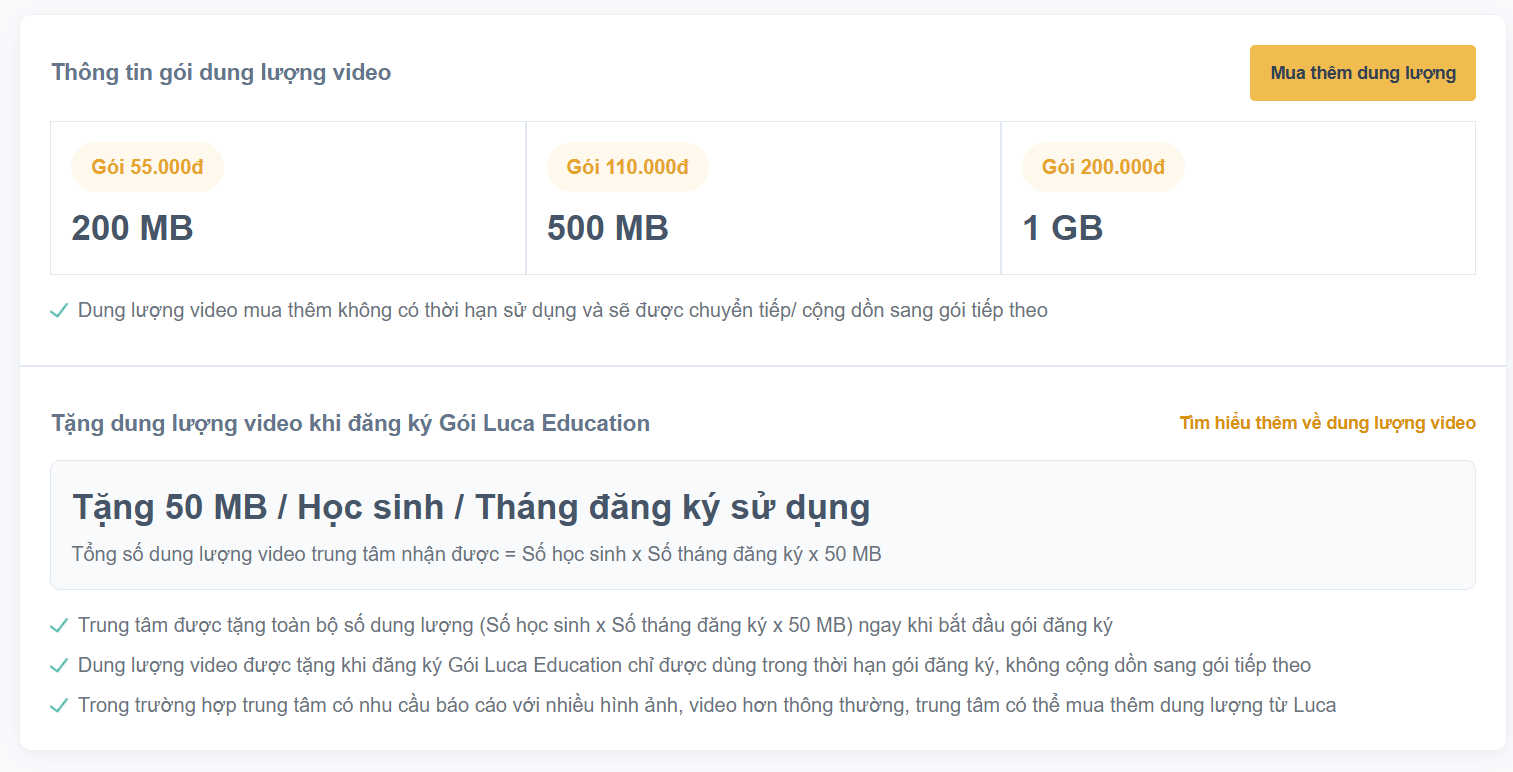Click the 200 MB package card

(288, 198)
